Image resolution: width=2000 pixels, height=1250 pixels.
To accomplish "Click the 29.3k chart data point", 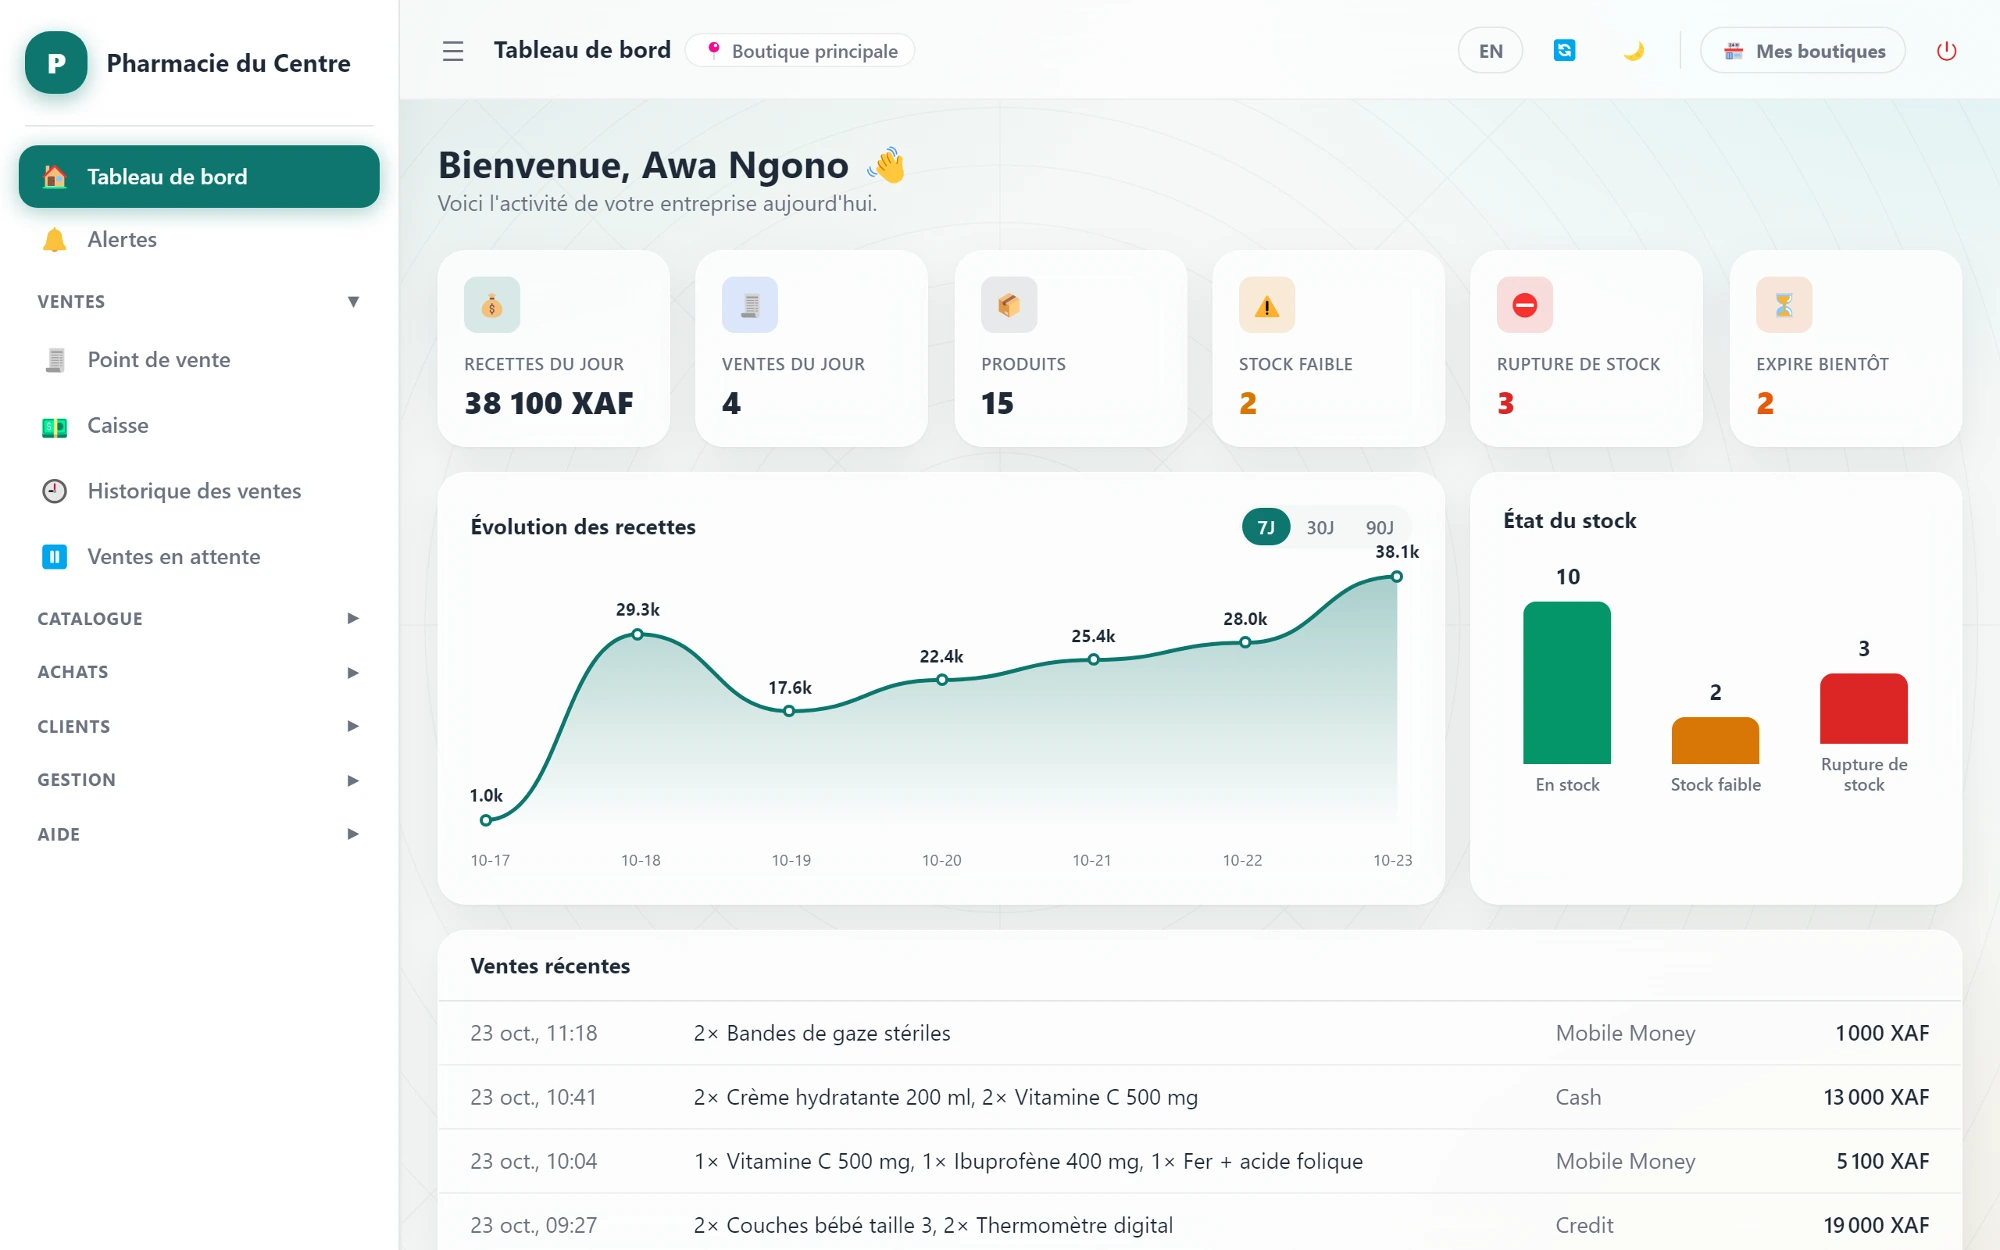I will pos(637,634).
